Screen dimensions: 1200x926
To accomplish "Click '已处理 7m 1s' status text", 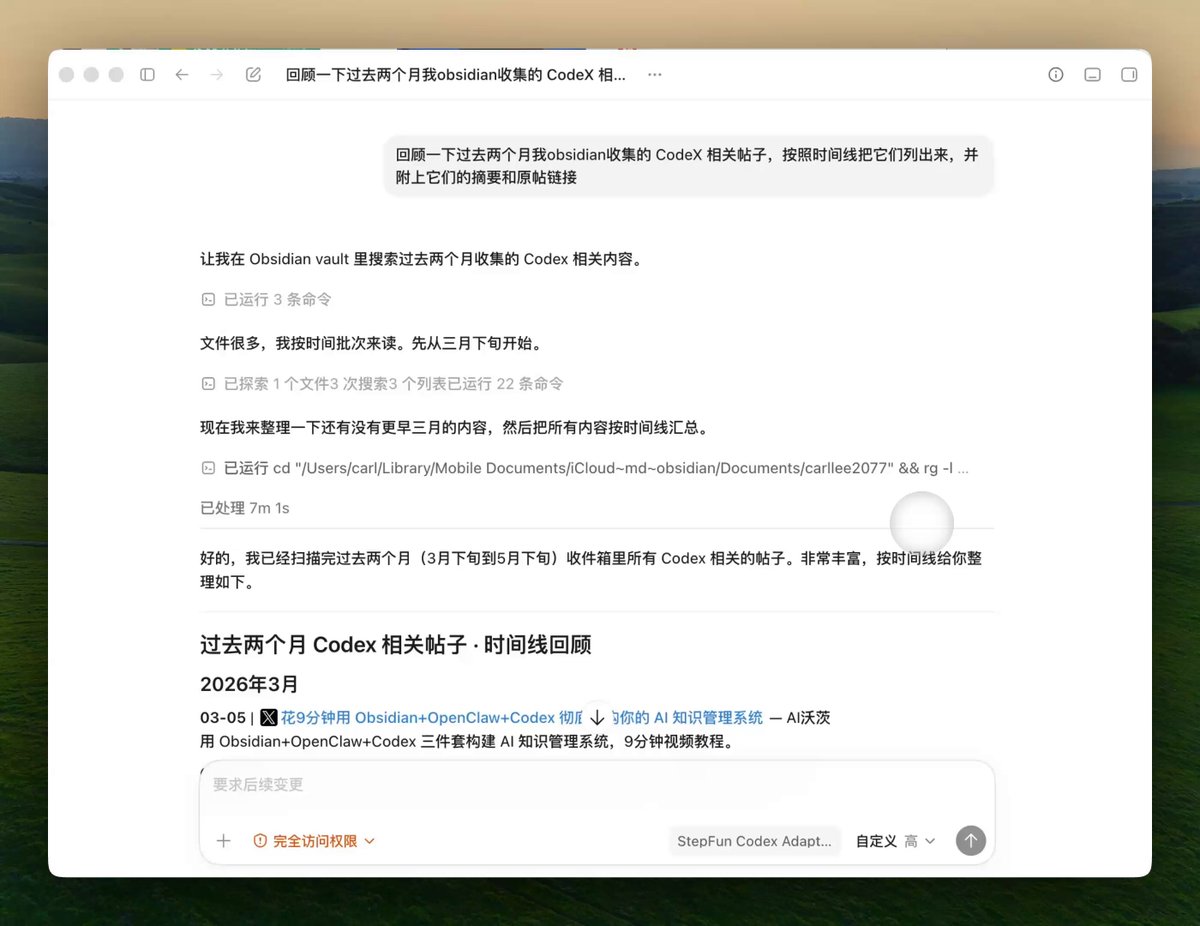I will tap(245, 508).
